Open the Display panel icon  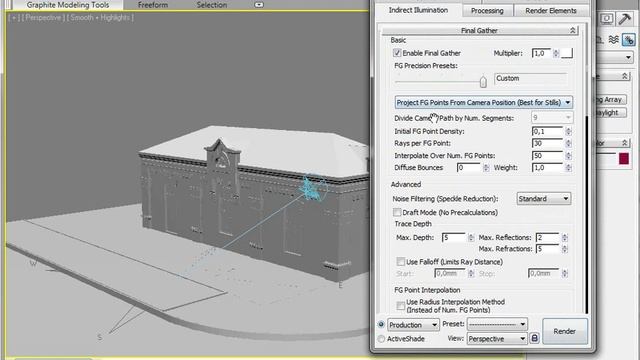pyautogui.click(x=607, y=19)
